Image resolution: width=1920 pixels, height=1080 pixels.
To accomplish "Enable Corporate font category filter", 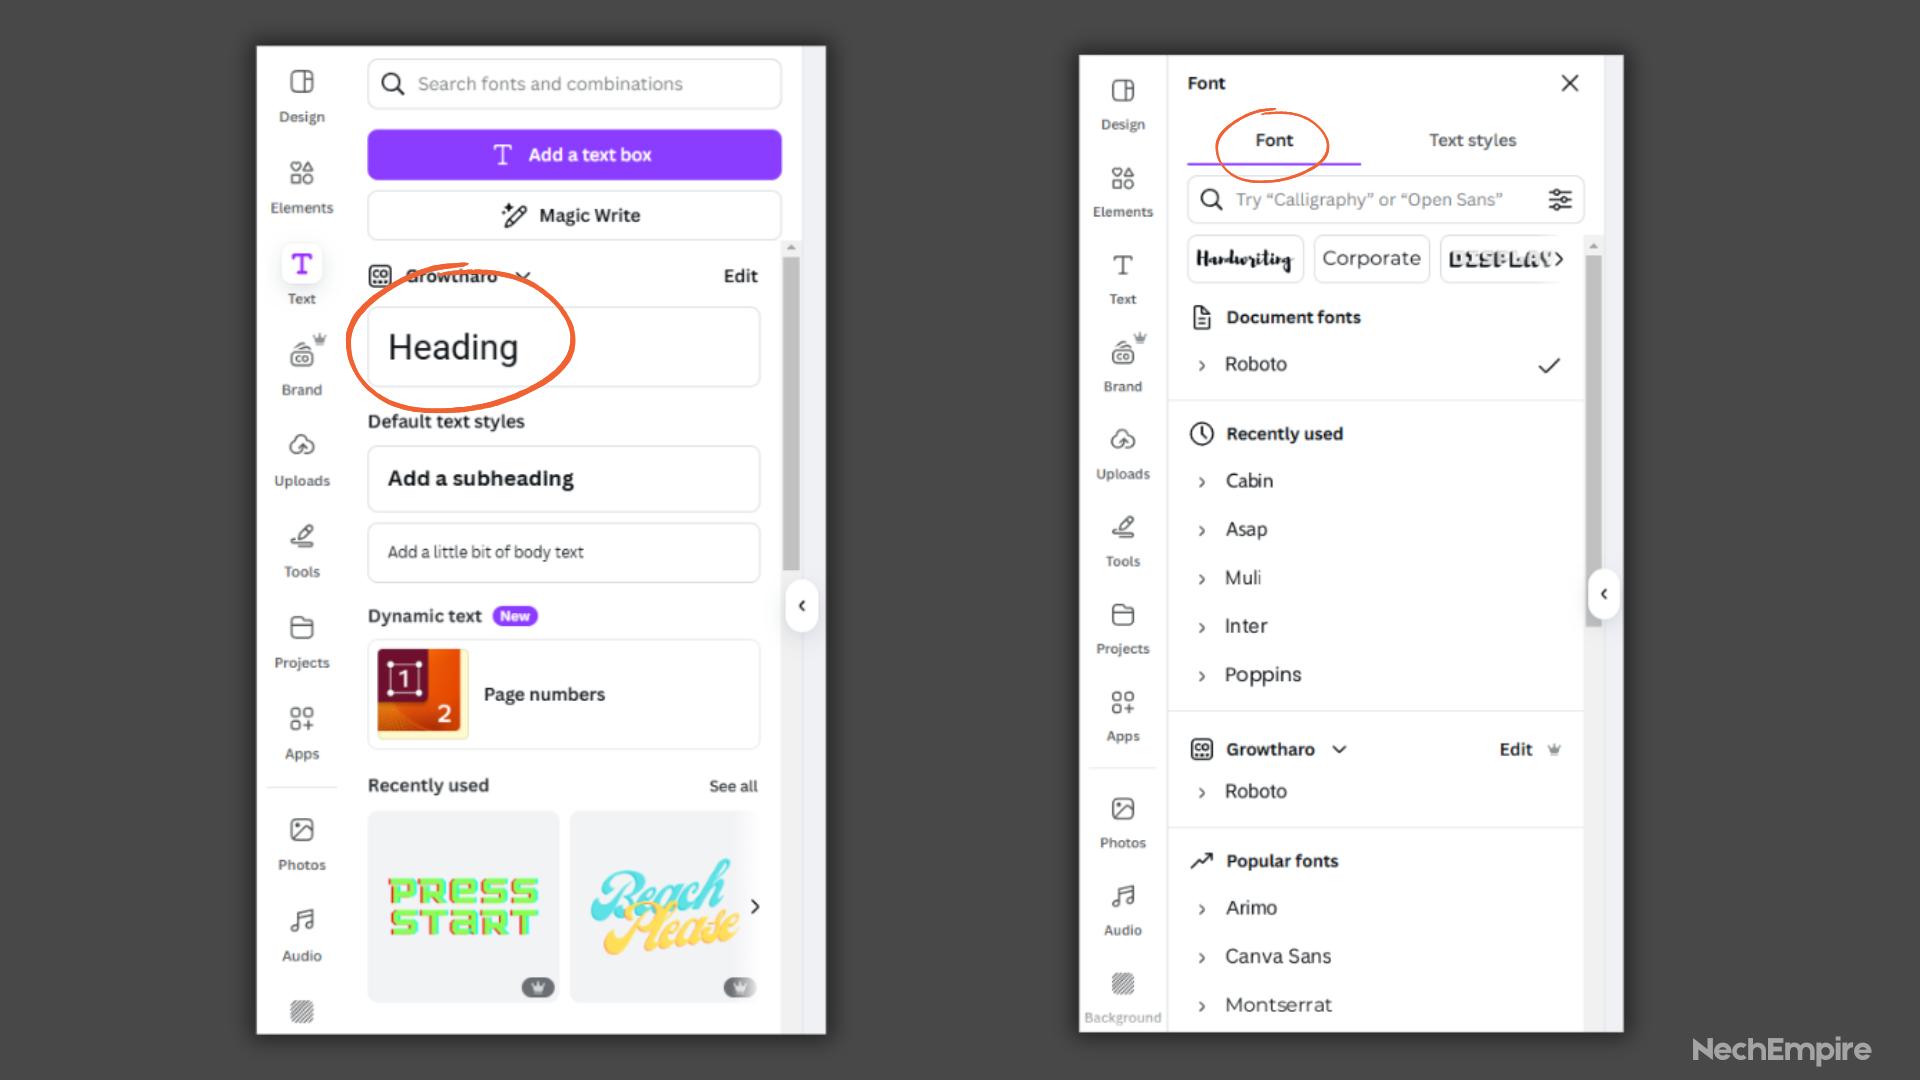I will 1371,258.
